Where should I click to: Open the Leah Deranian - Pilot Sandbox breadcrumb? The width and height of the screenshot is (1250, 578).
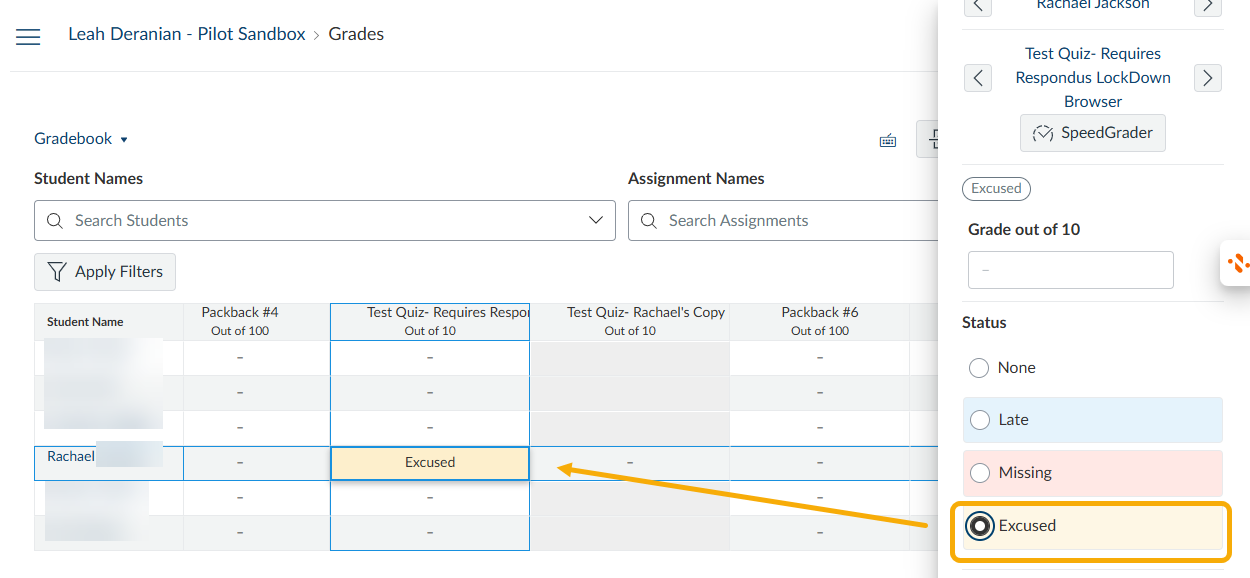186,33
